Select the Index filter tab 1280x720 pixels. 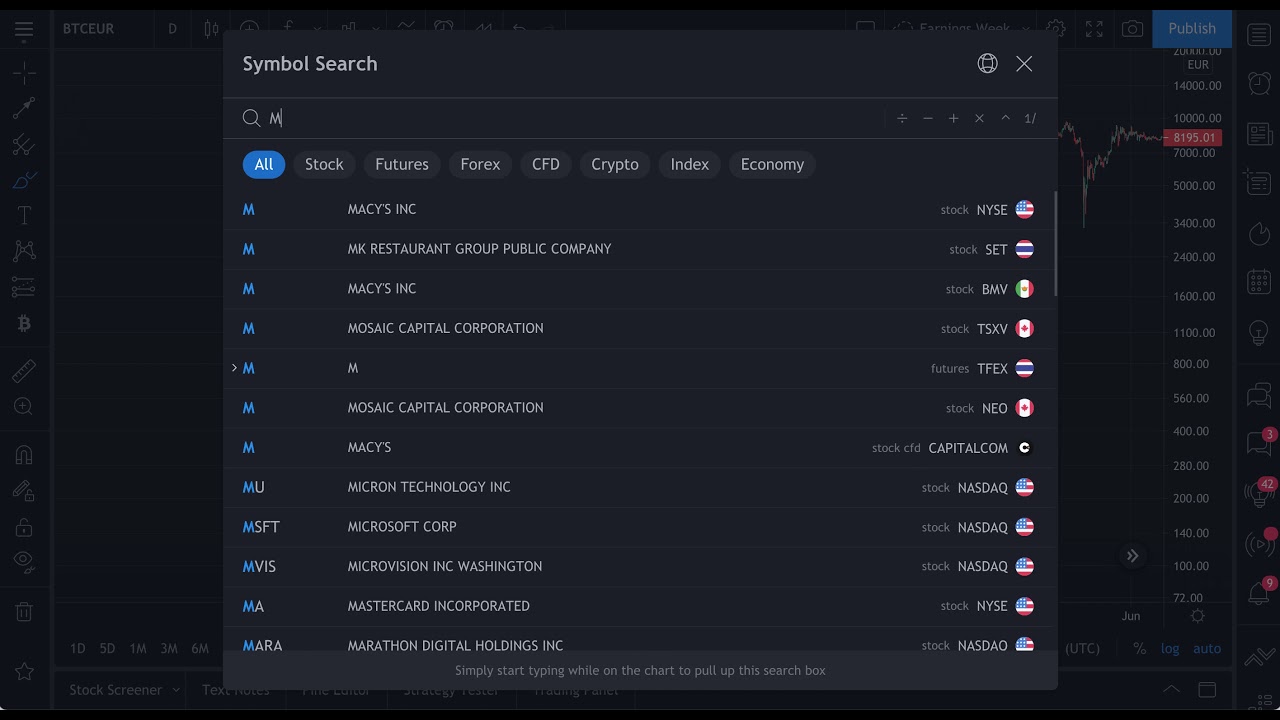click(x=690, y=164)
